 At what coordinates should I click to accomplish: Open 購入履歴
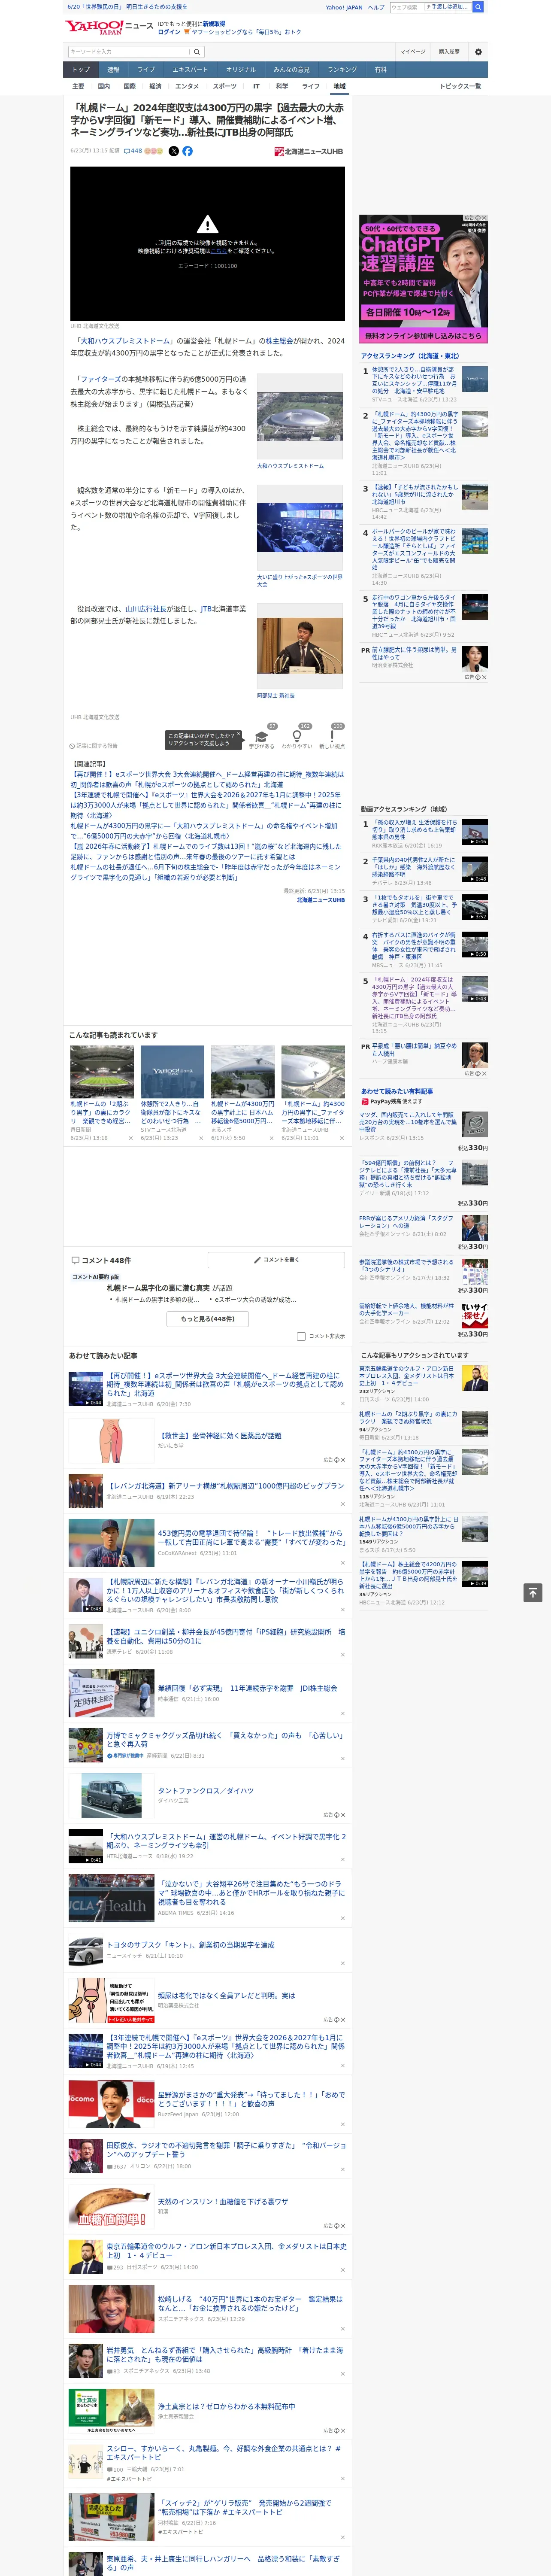(x=449, y=51)
